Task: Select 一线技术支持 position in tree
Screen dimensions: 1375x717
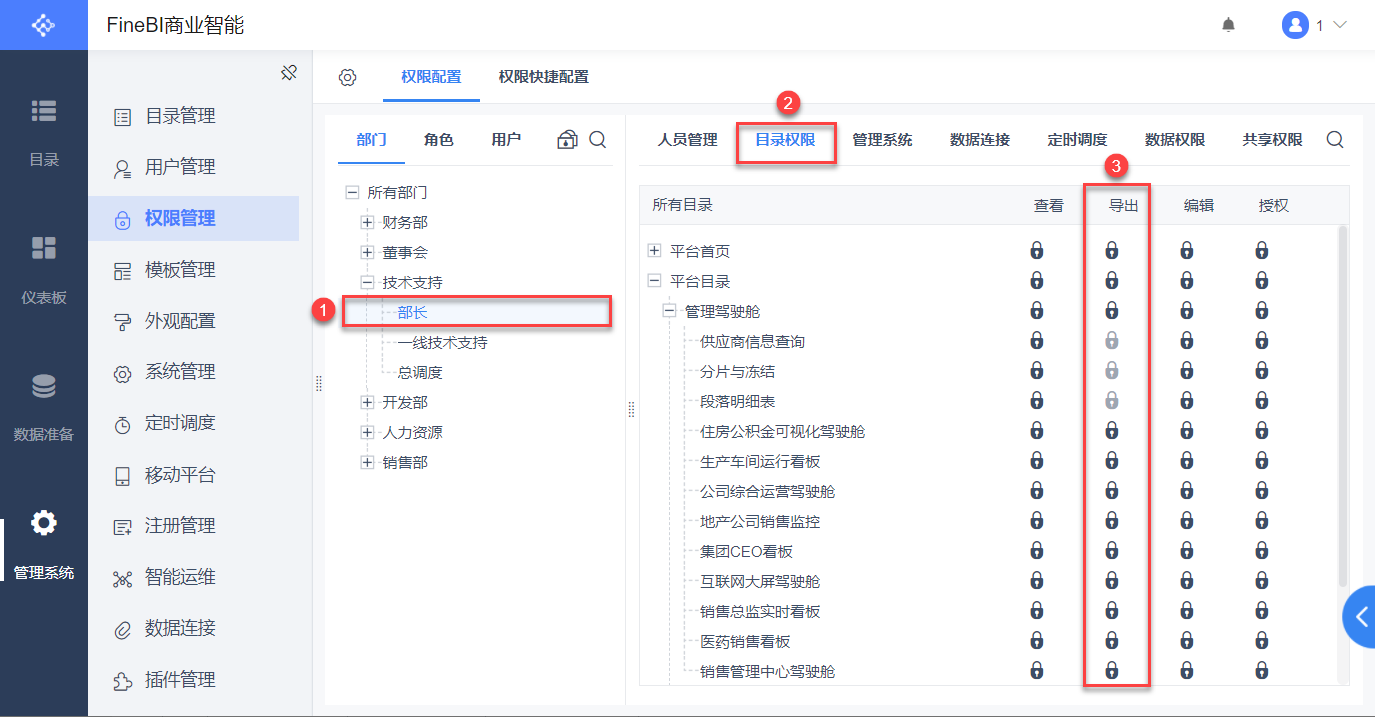Action: point(442,342)
